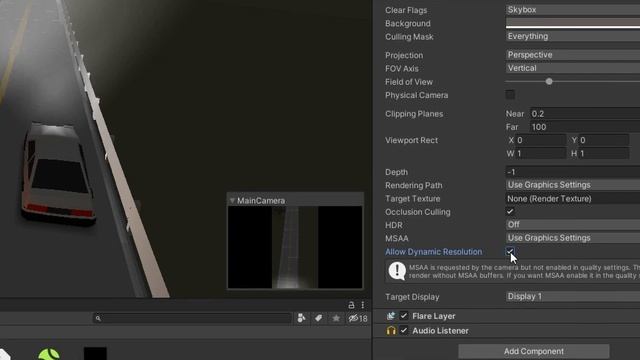Toggle the hidden packages eye icon

click(x=358, y=318)
